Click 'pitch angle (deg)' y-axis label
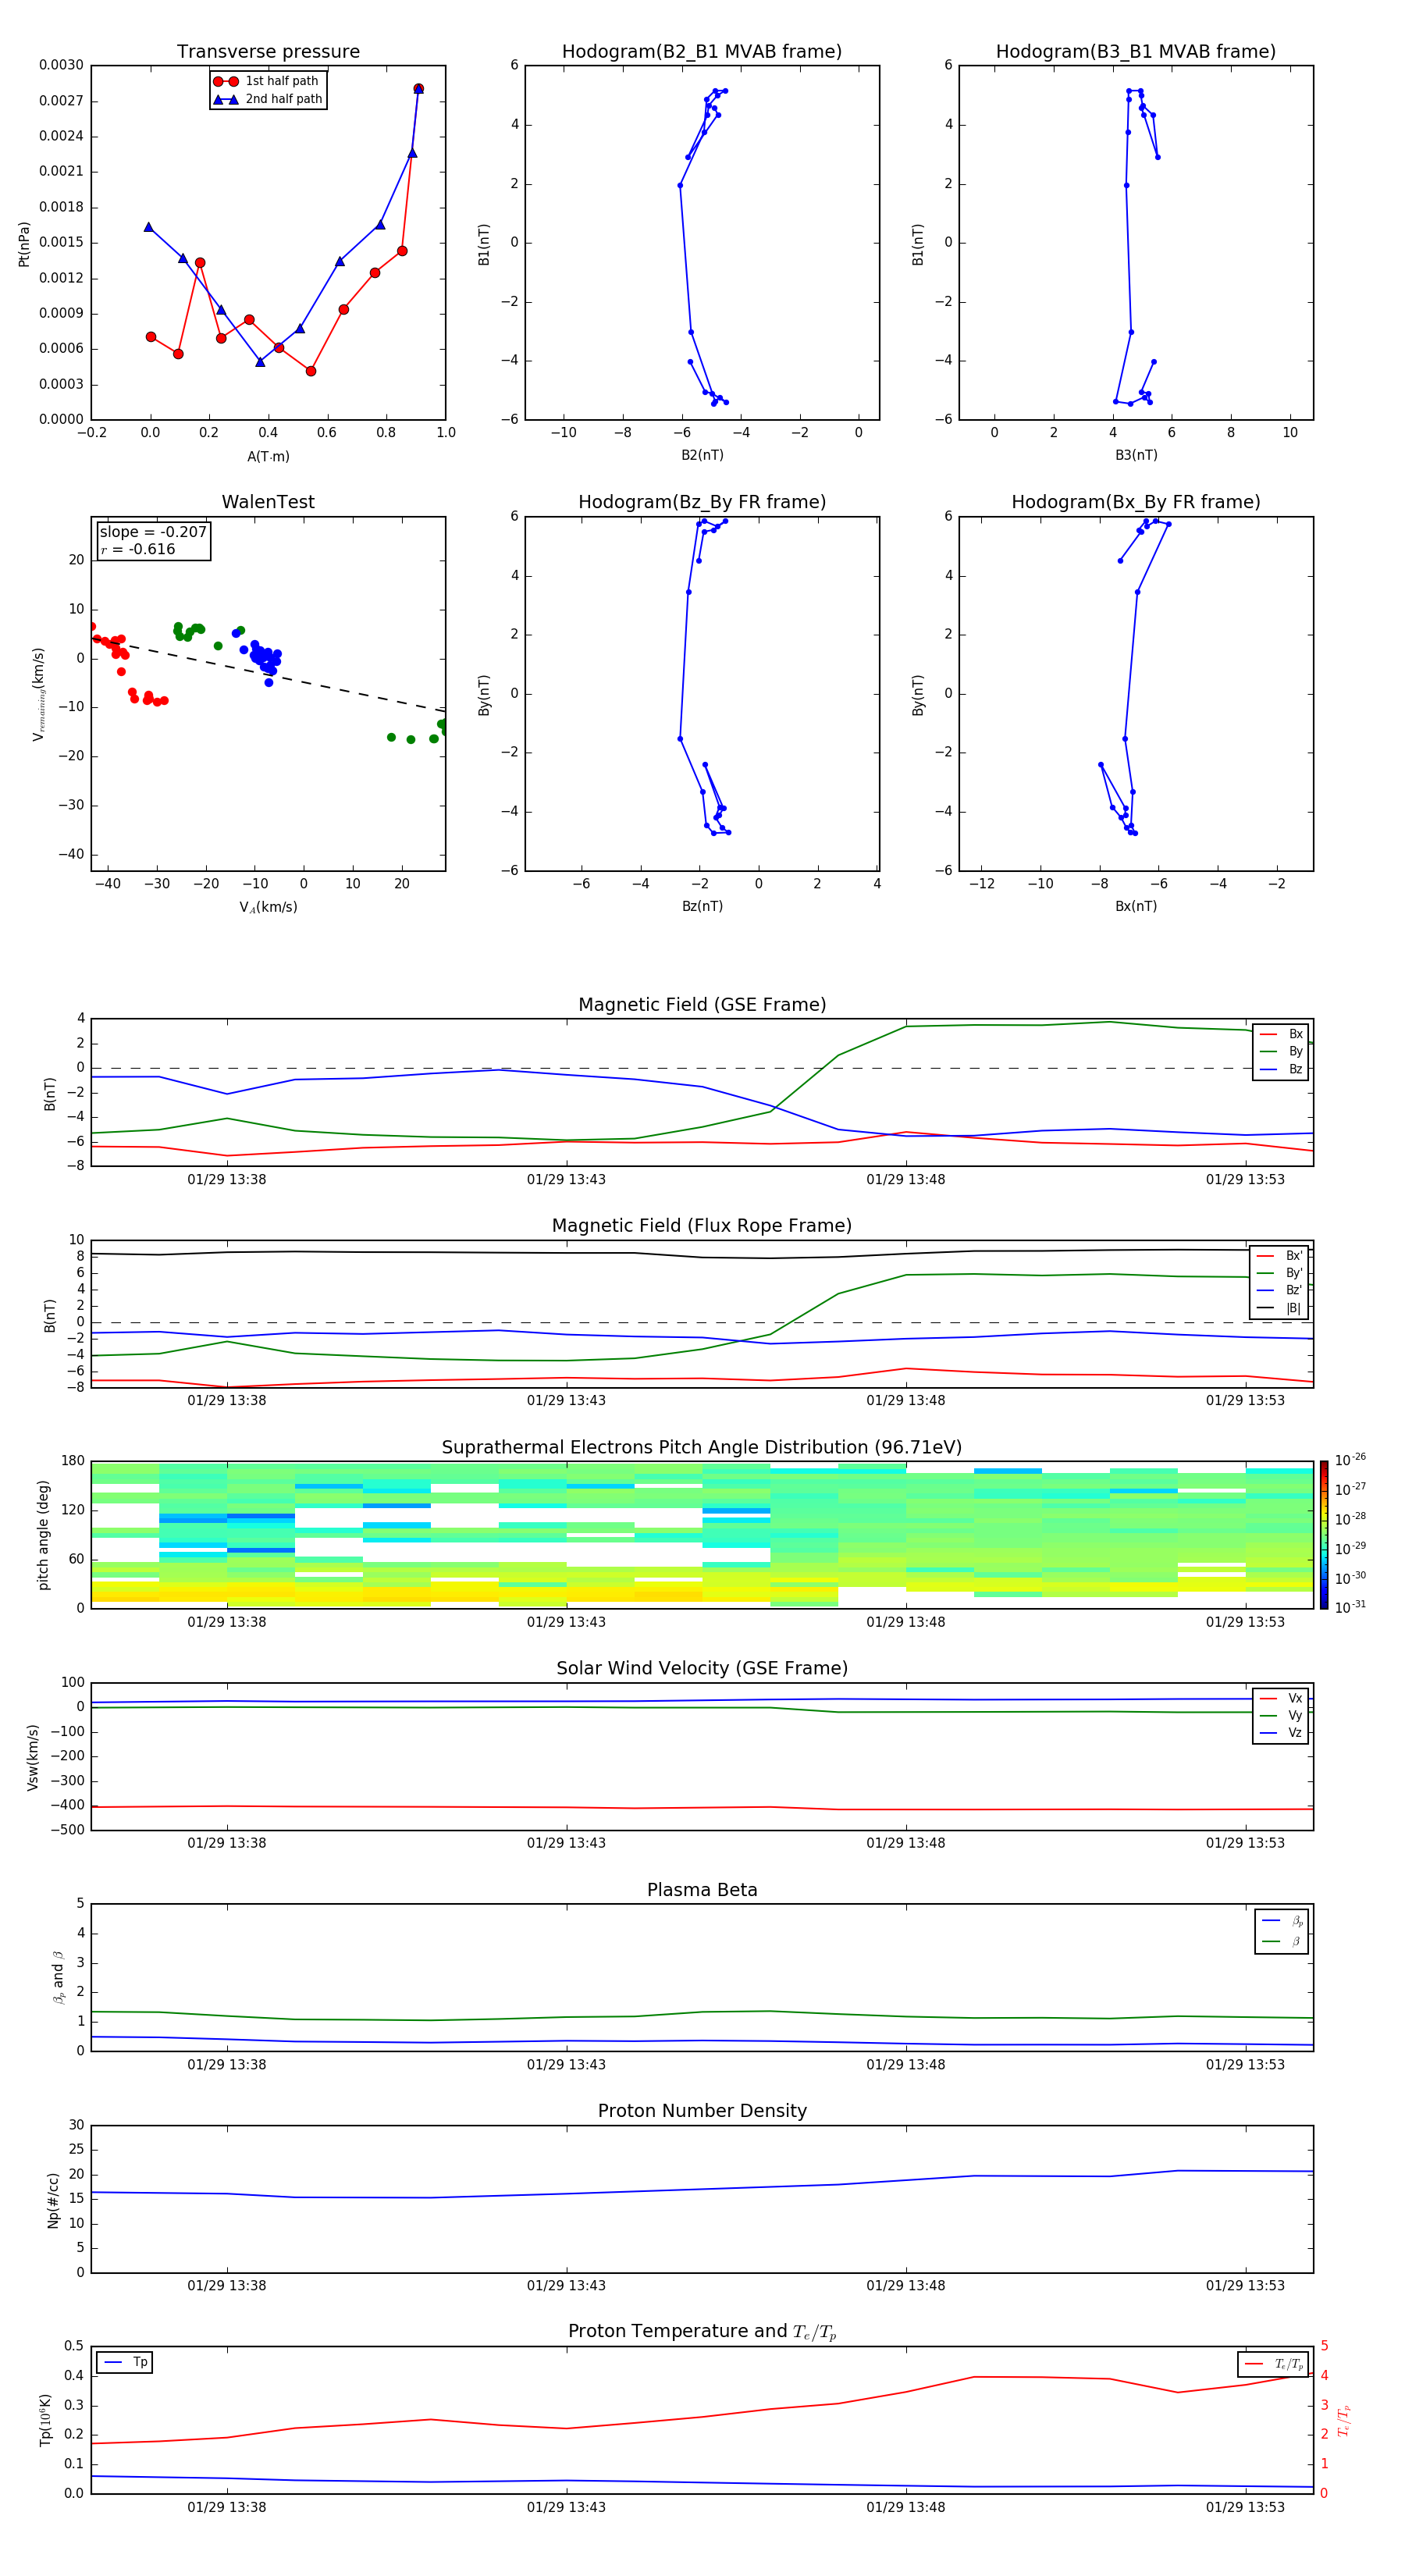1405x2576 pixels. (43, 1535)
